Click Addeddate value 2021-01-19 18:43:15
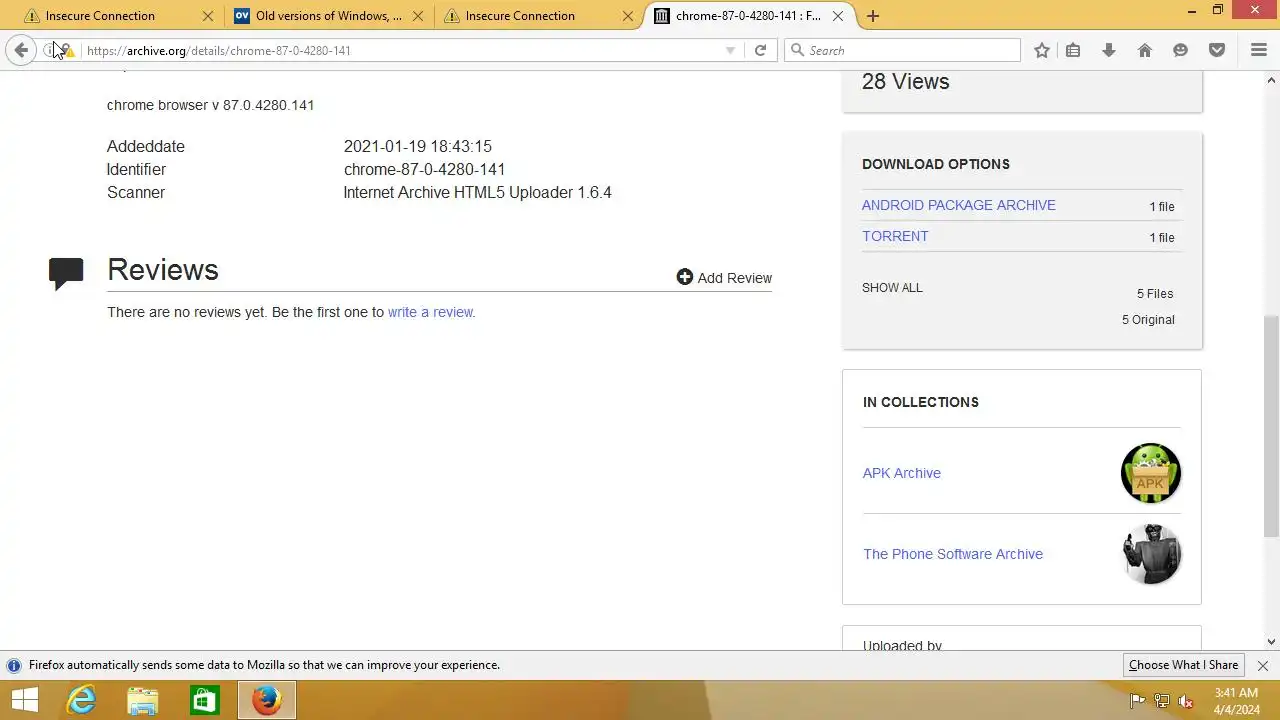Screen dimensions: 1280x720 417,146
